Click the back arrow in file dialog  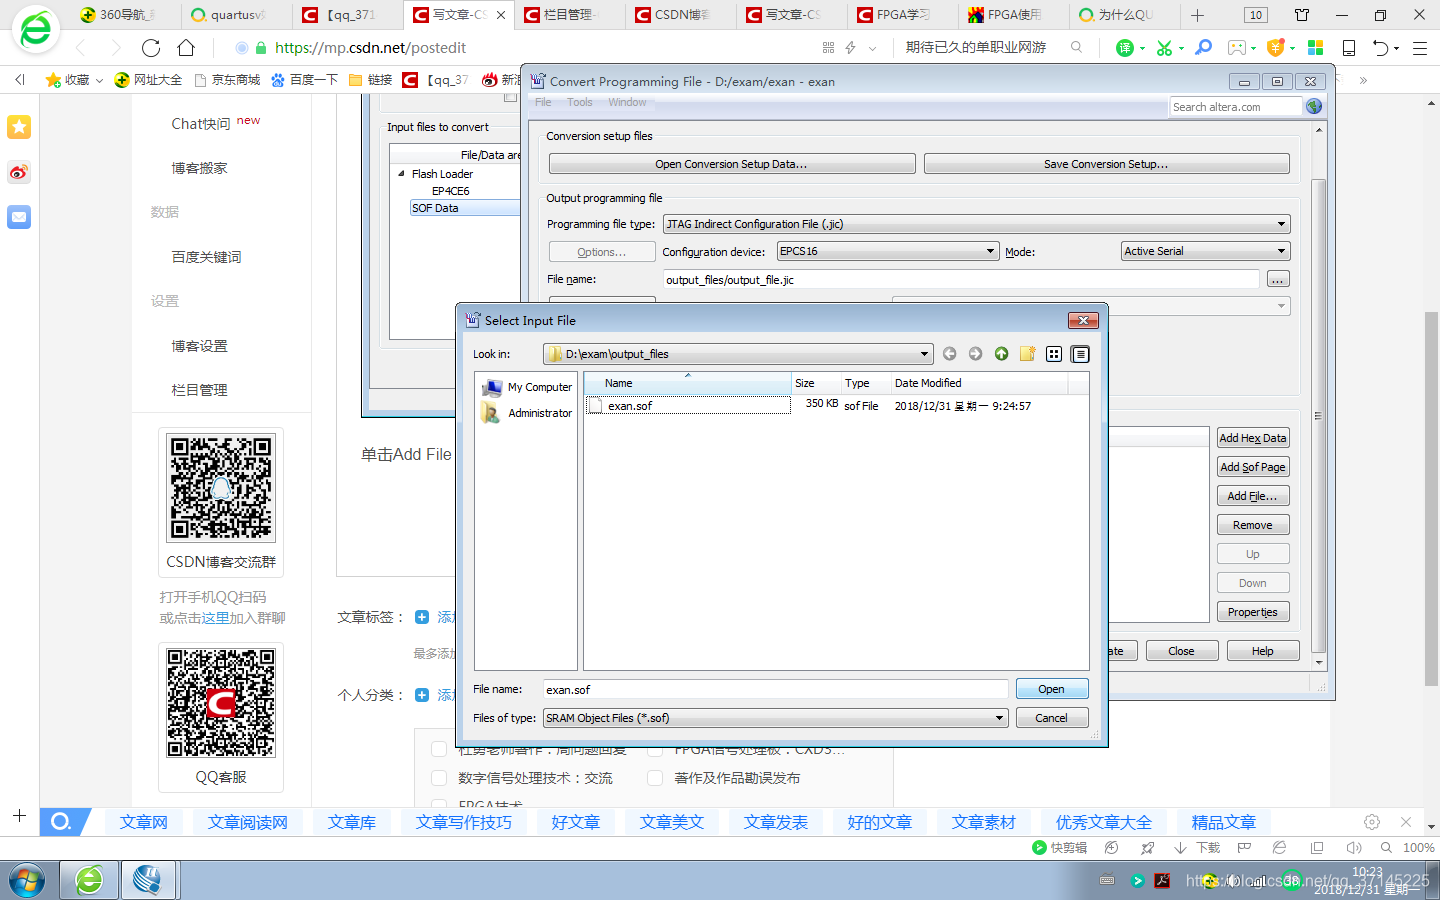point(949,353)
